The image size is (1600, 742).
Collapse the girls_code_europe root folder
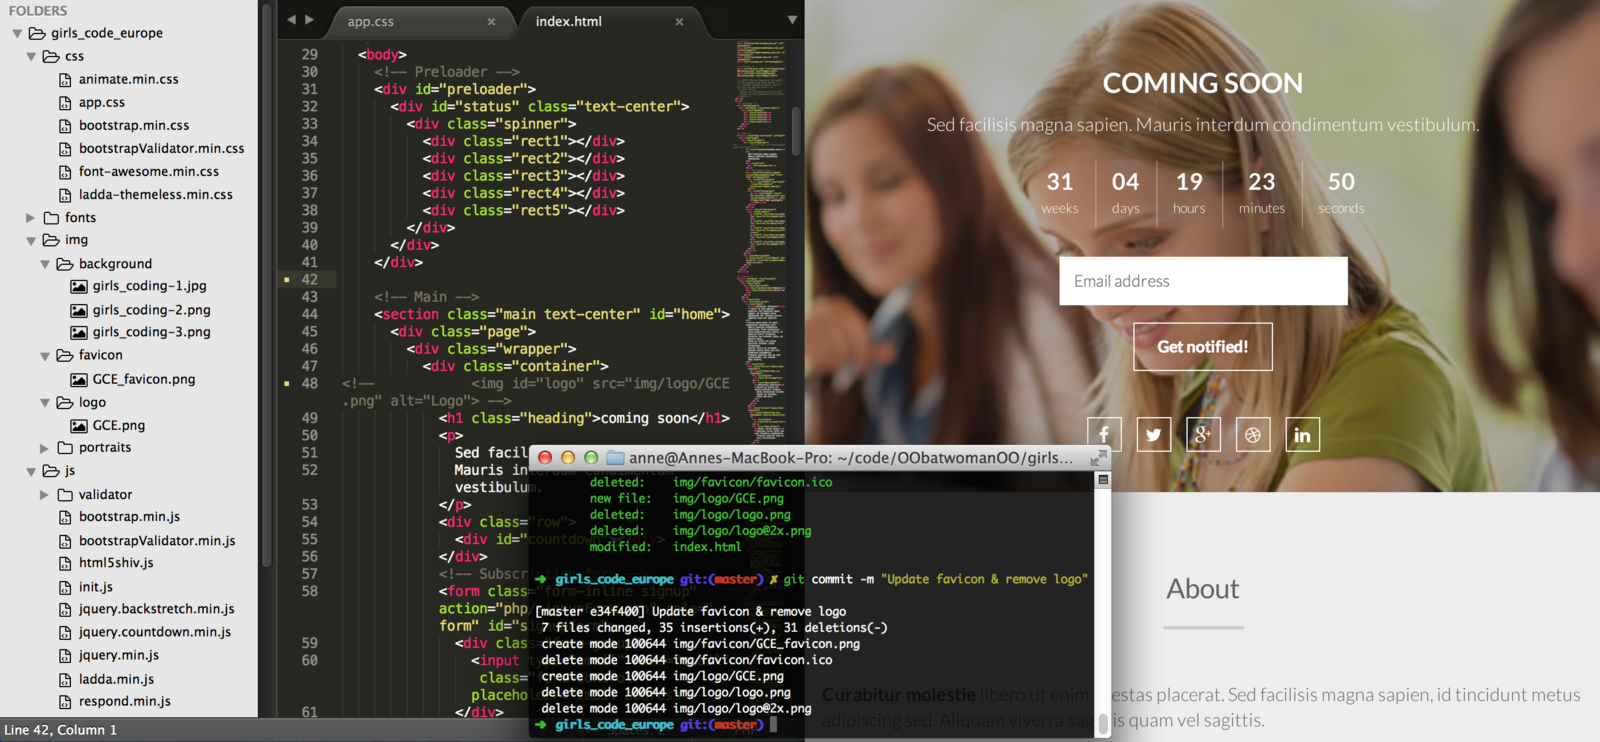[17, 33]
